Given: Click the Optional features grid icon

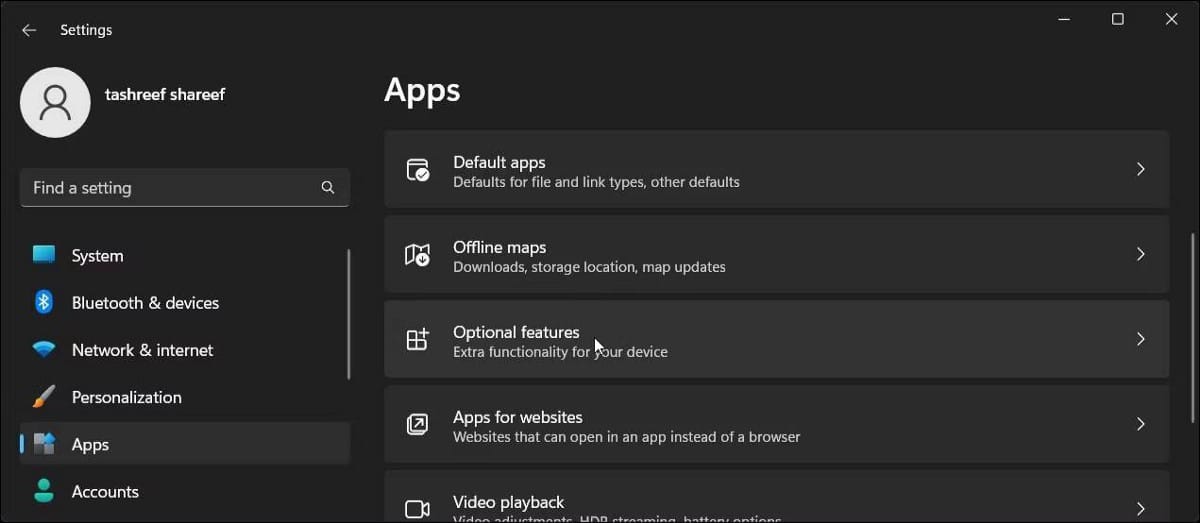Looking at the screenshot, I should (418, 340).
